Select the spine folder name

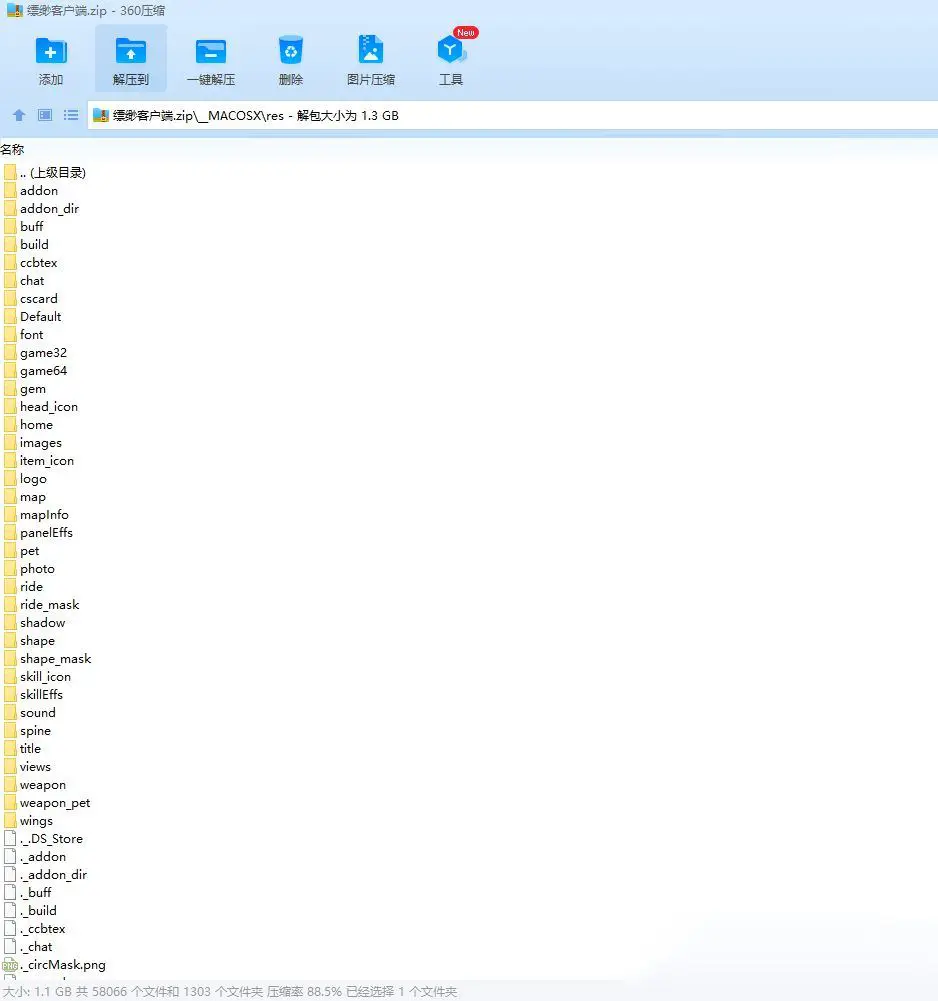pyautogui.click(x=35, y=731)
